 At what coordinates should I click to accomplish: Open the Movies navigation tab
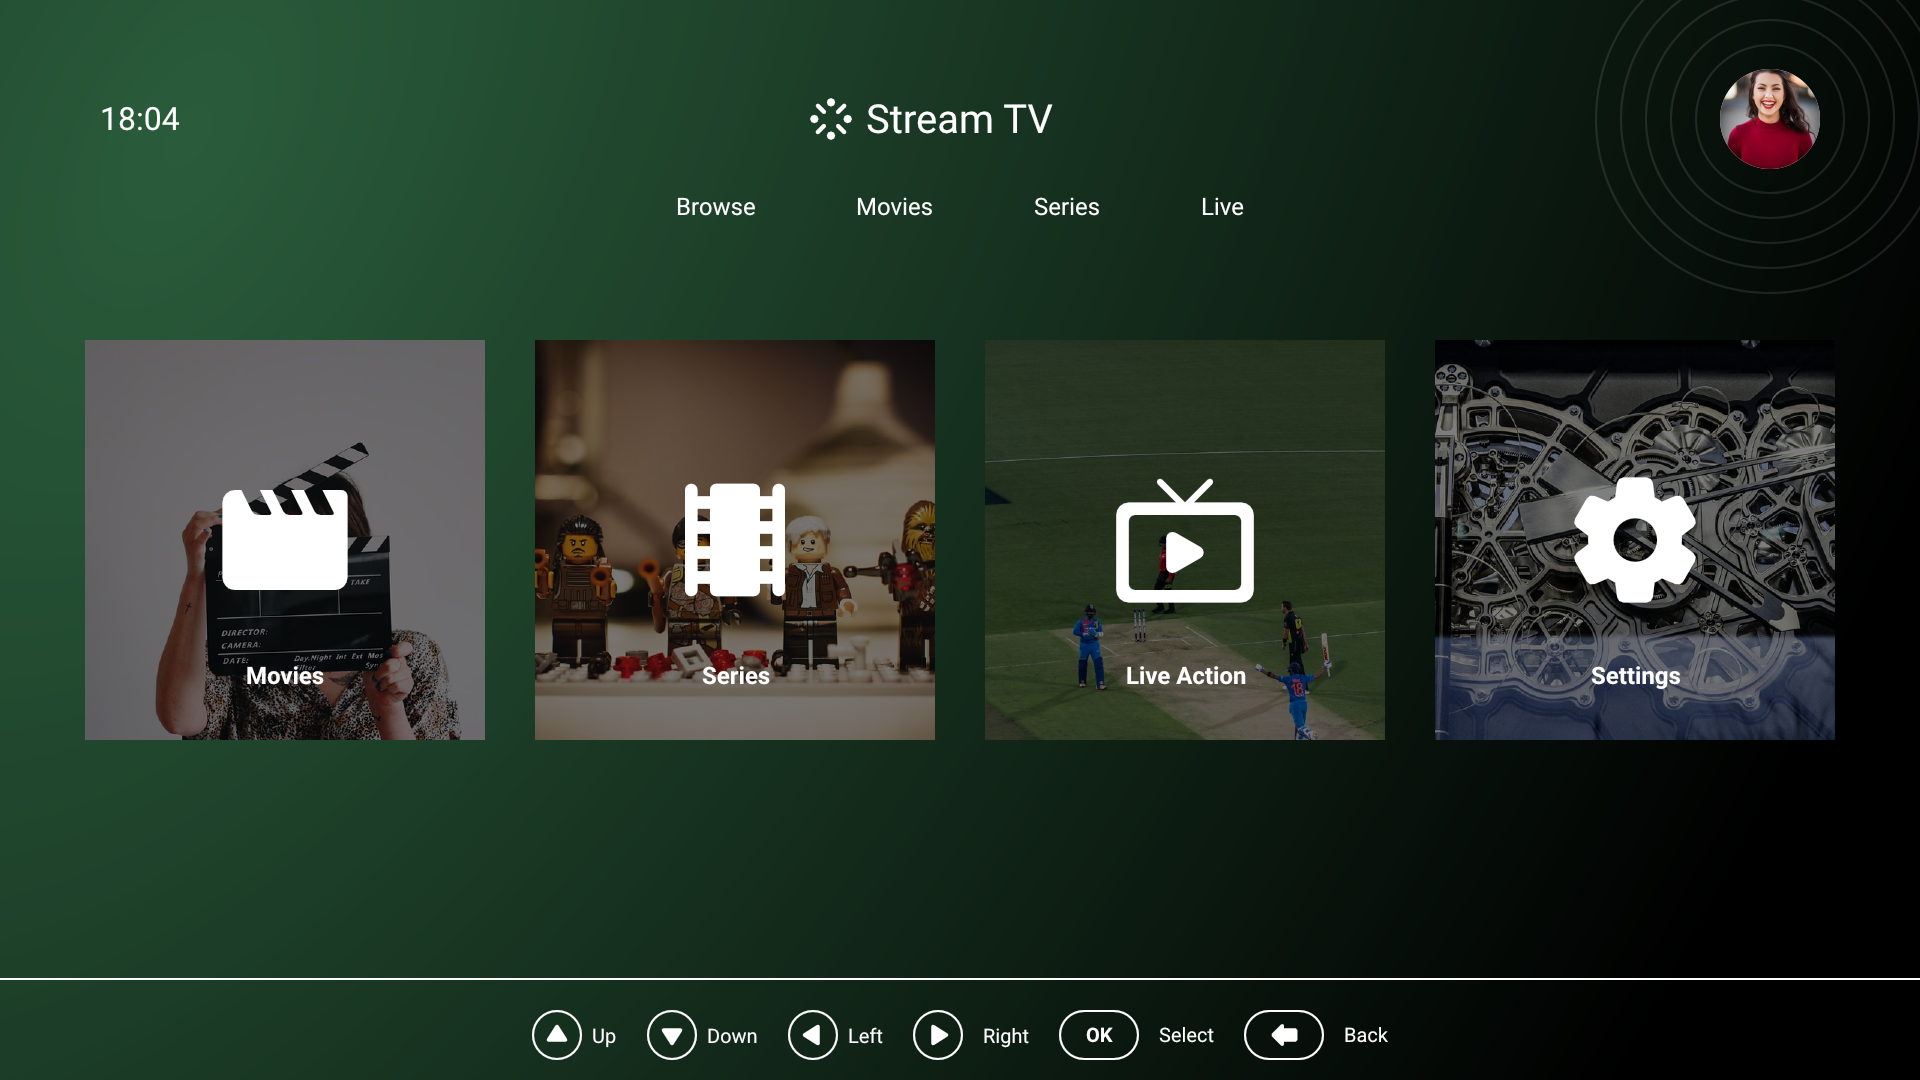point(894,207)
